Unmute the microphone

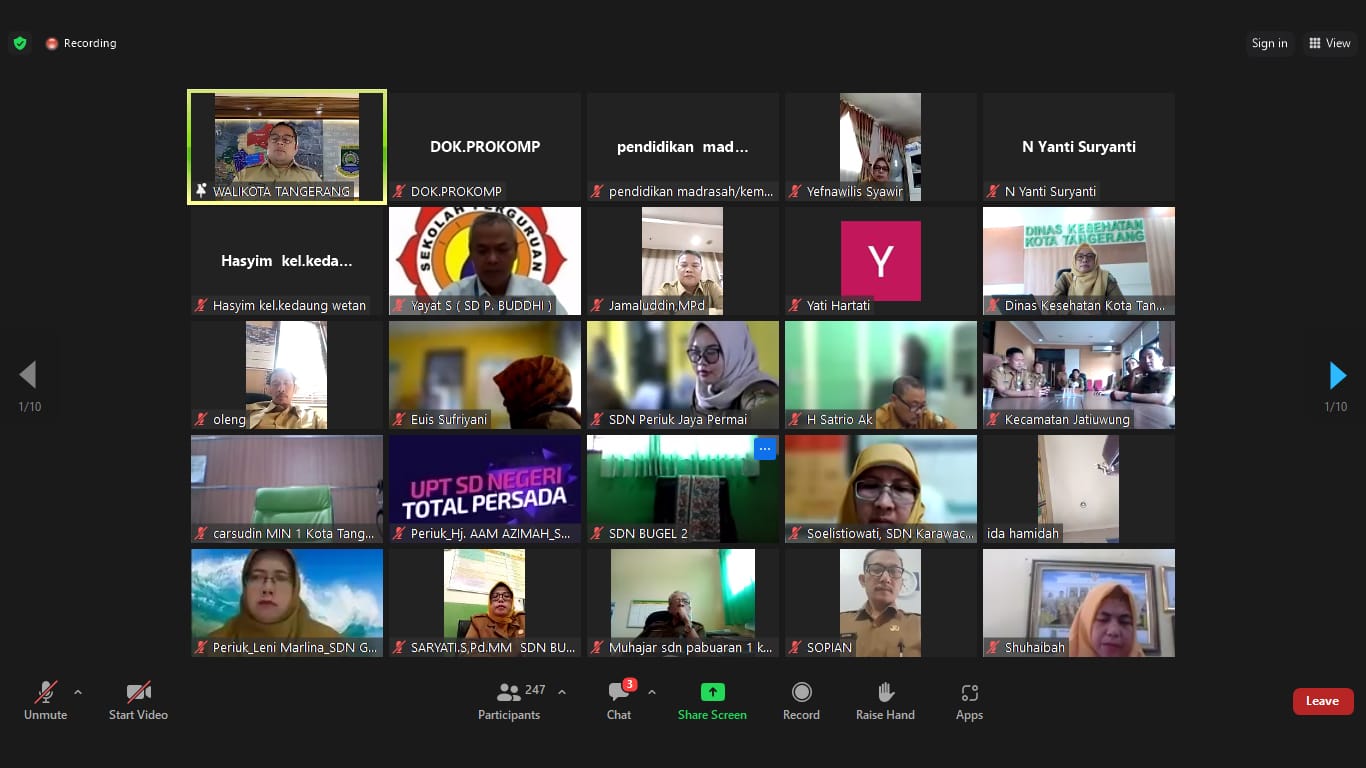45,692
